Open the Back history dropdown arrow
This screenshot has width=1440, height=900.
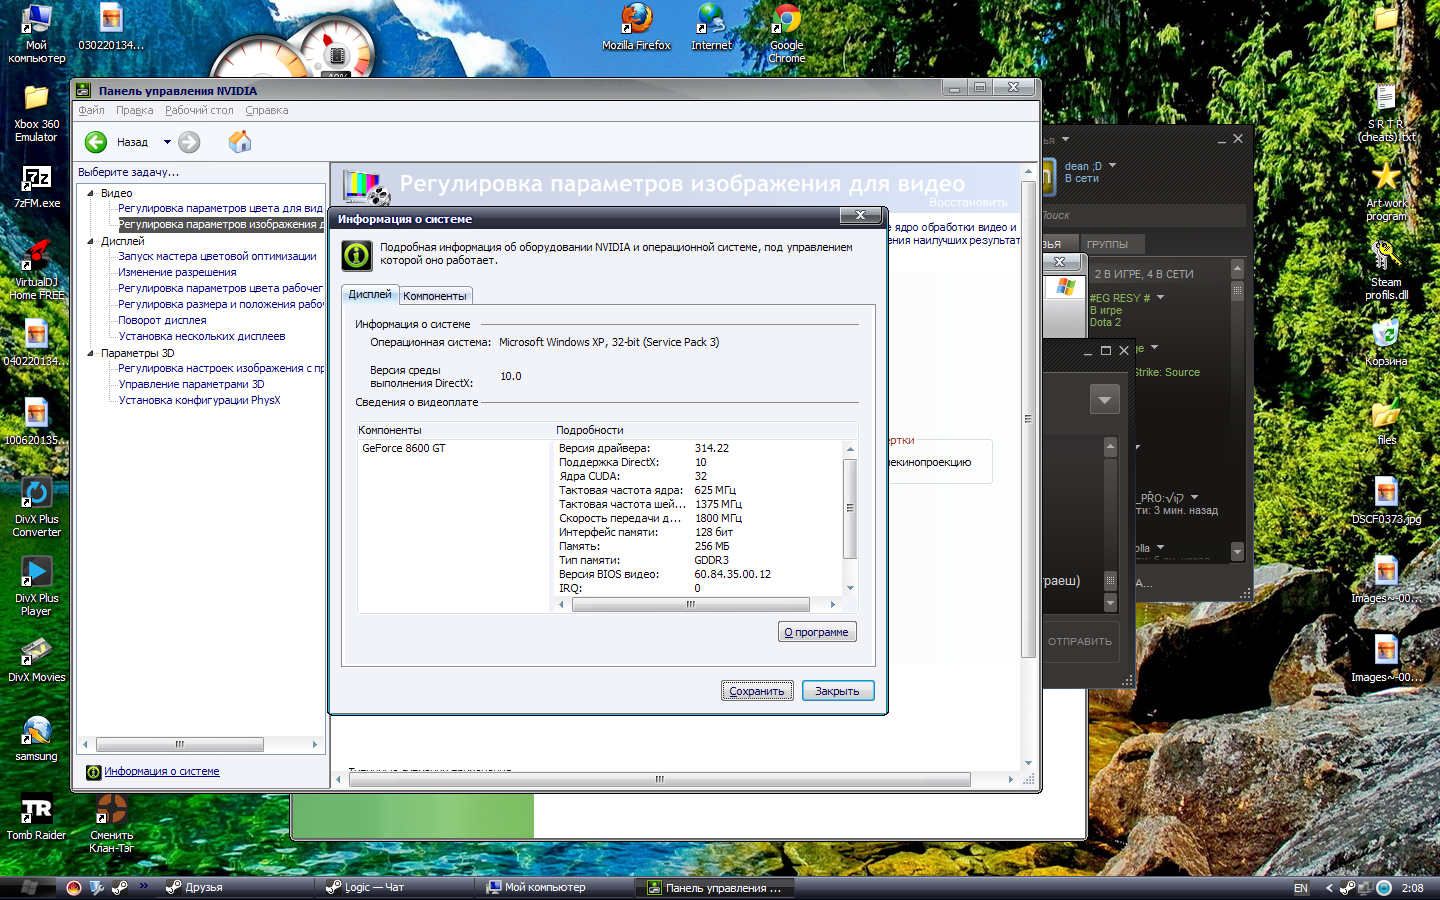(x=167, y=142)
